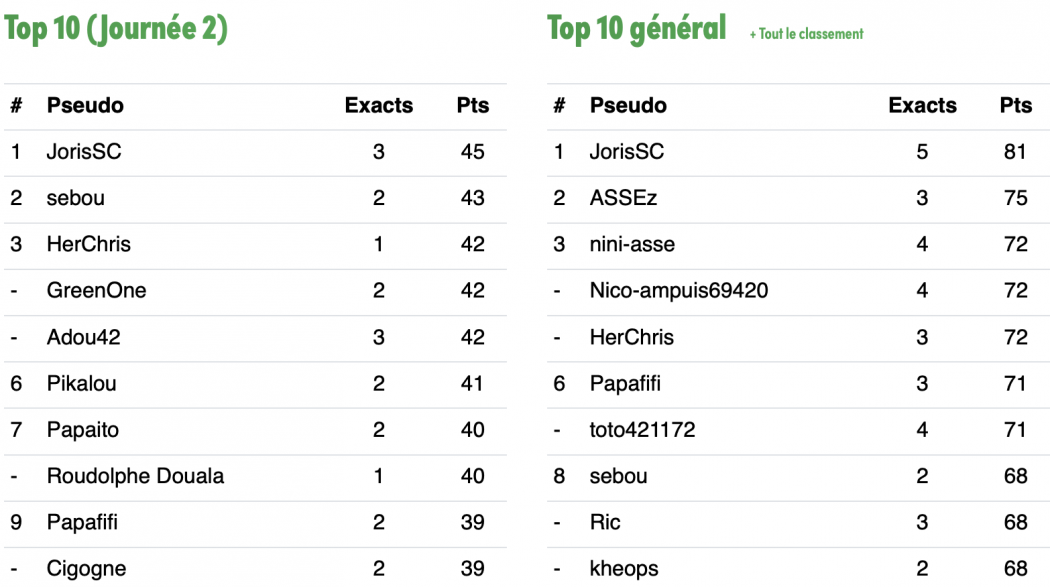Viewport: 1050px width, 587px height.
Task: Select Nico-ampuis69420 pseudo
Action: (x=679, y=290)
